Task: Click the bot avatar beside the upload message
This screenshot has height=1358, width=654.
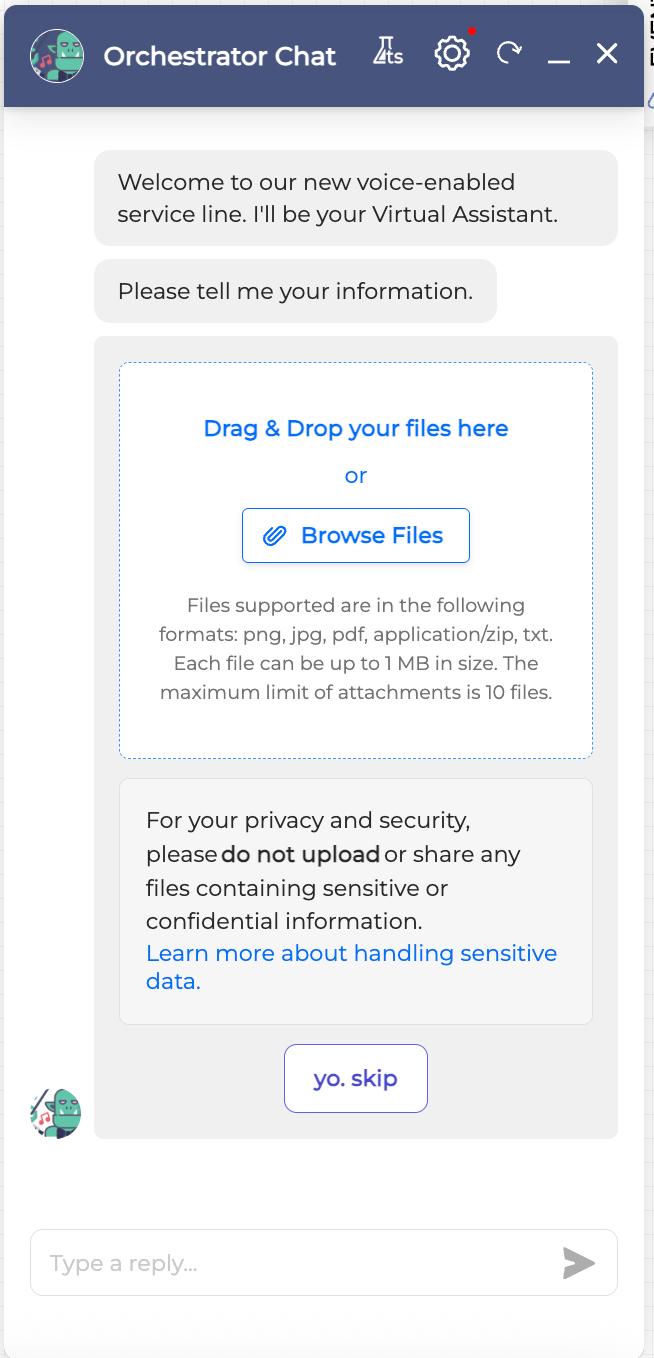Action: coord(56,1113)
